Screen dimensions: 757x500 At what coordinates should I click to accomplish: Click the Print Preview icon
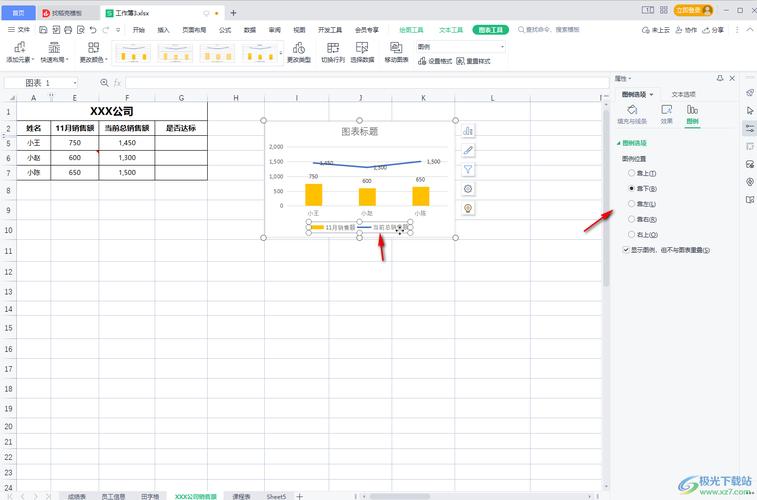pos(81,30)
